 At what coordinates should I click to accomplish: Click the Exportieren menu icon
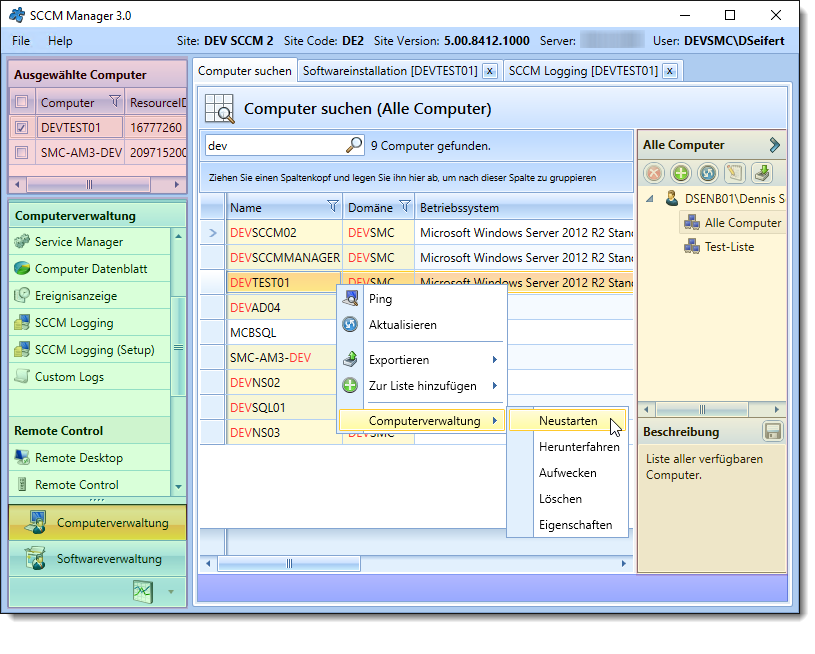point(350,359)
